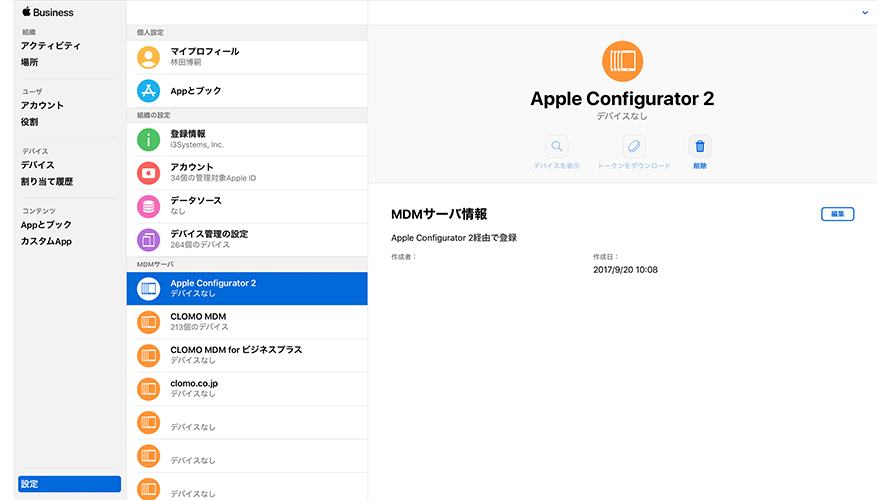Open 役割 in the sidebar

[29, 122]
